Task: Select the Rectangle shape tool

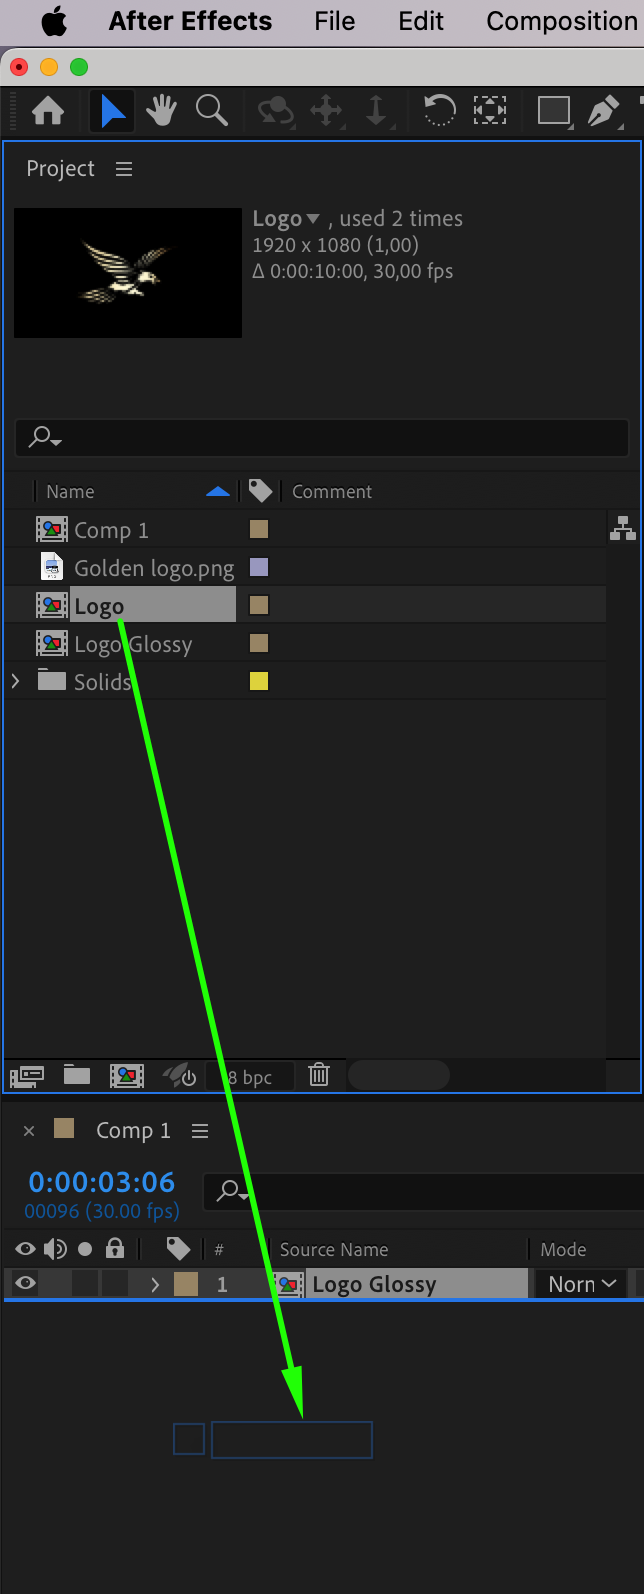Action: 553,111
